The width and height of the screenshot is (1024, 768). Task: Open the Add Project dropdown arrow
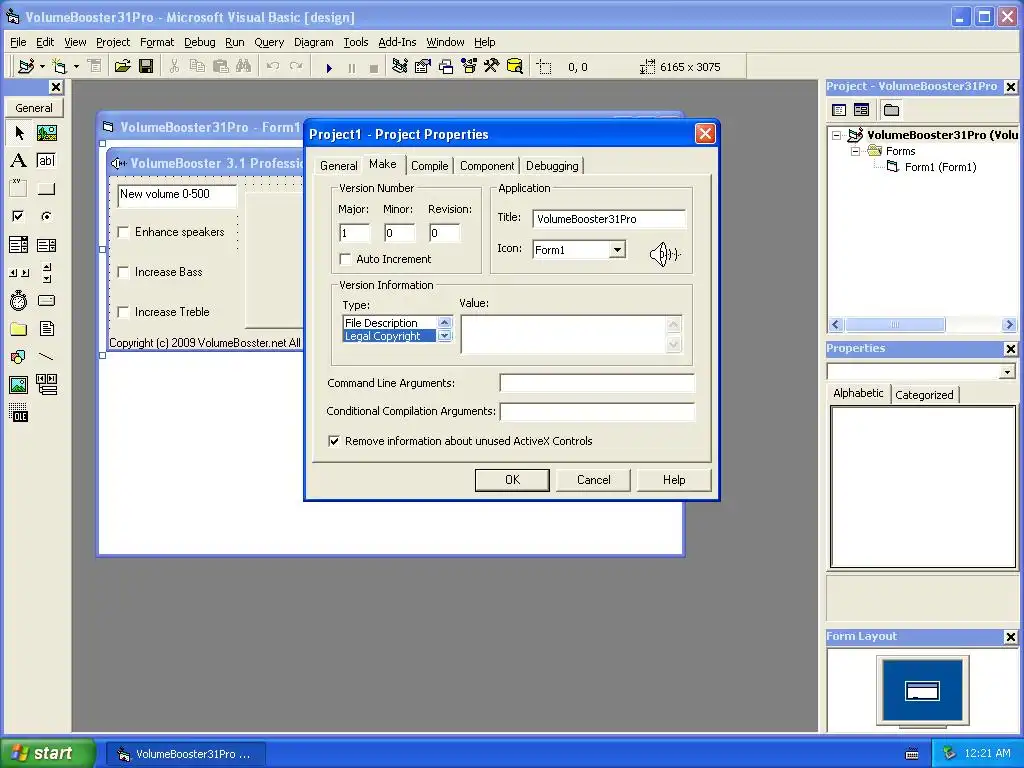pos(42,66)
